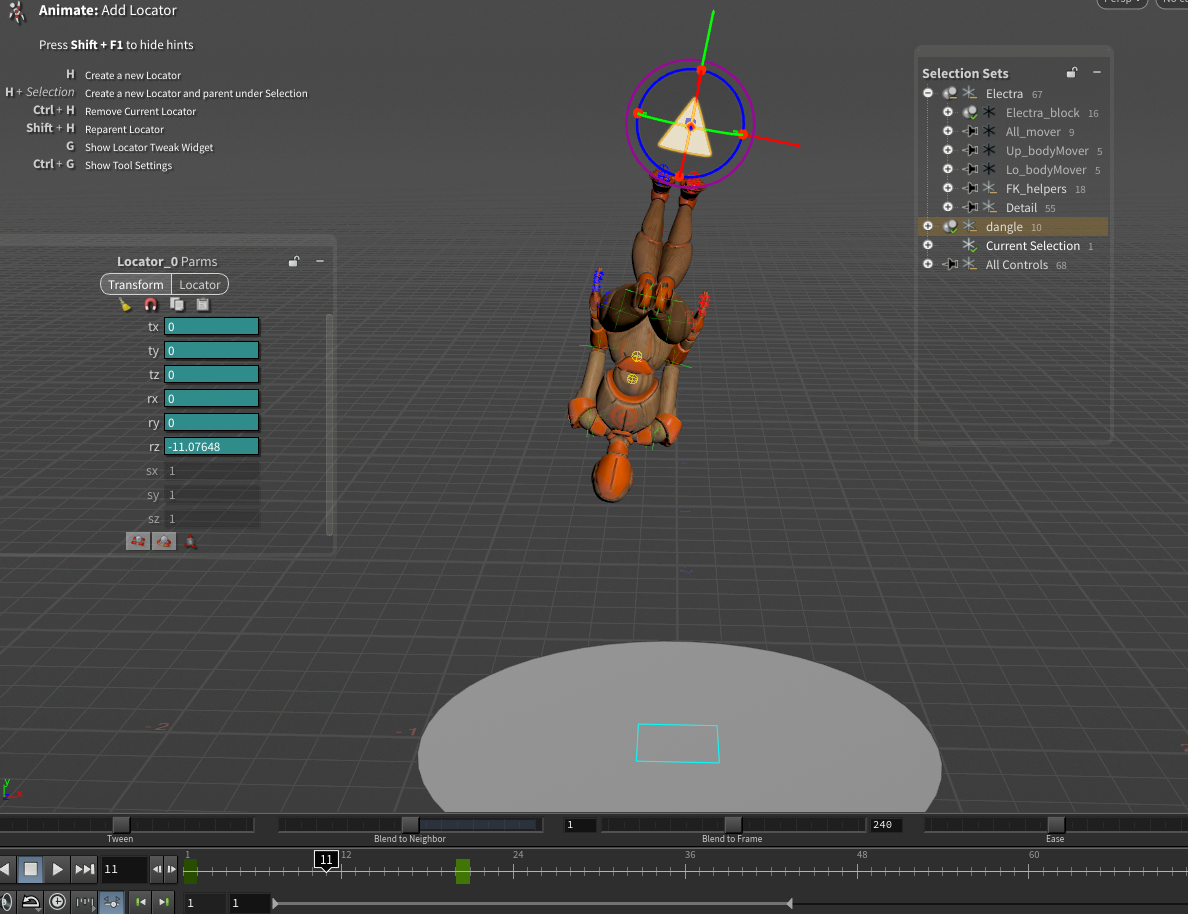Collapse the Electra selection set

coord(928,93)
